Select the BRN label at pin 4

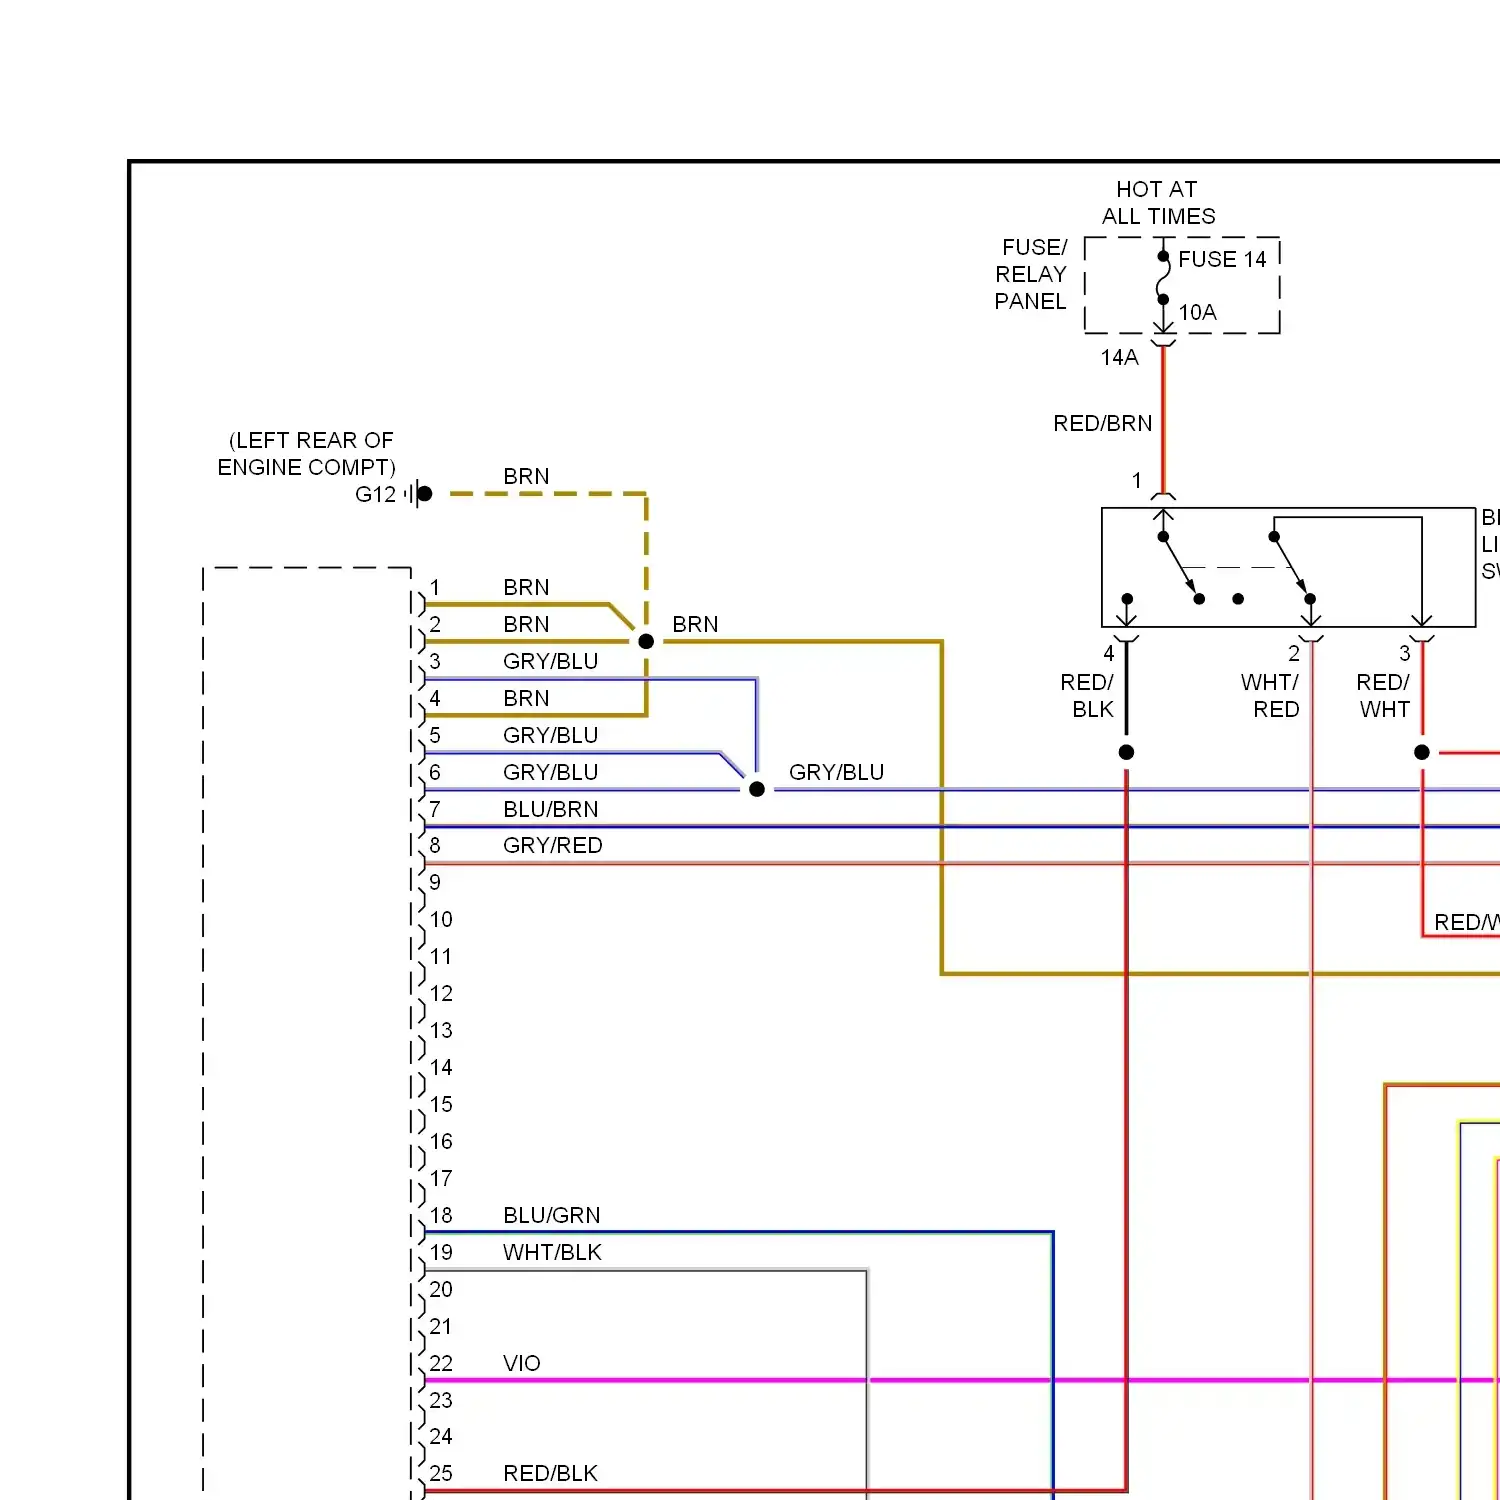tap(526, 699)
